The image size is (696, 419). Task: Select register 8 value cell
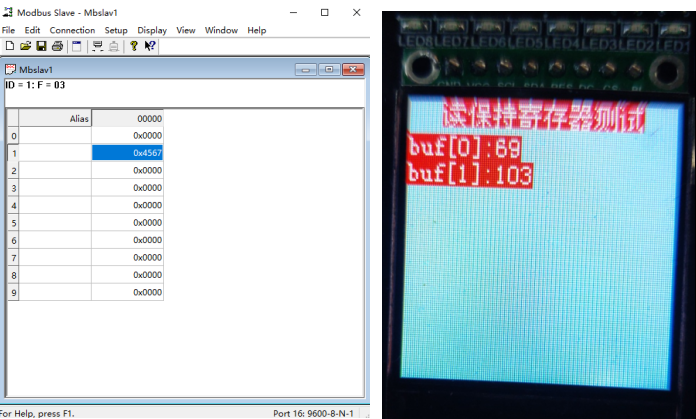tap(127, 275)
